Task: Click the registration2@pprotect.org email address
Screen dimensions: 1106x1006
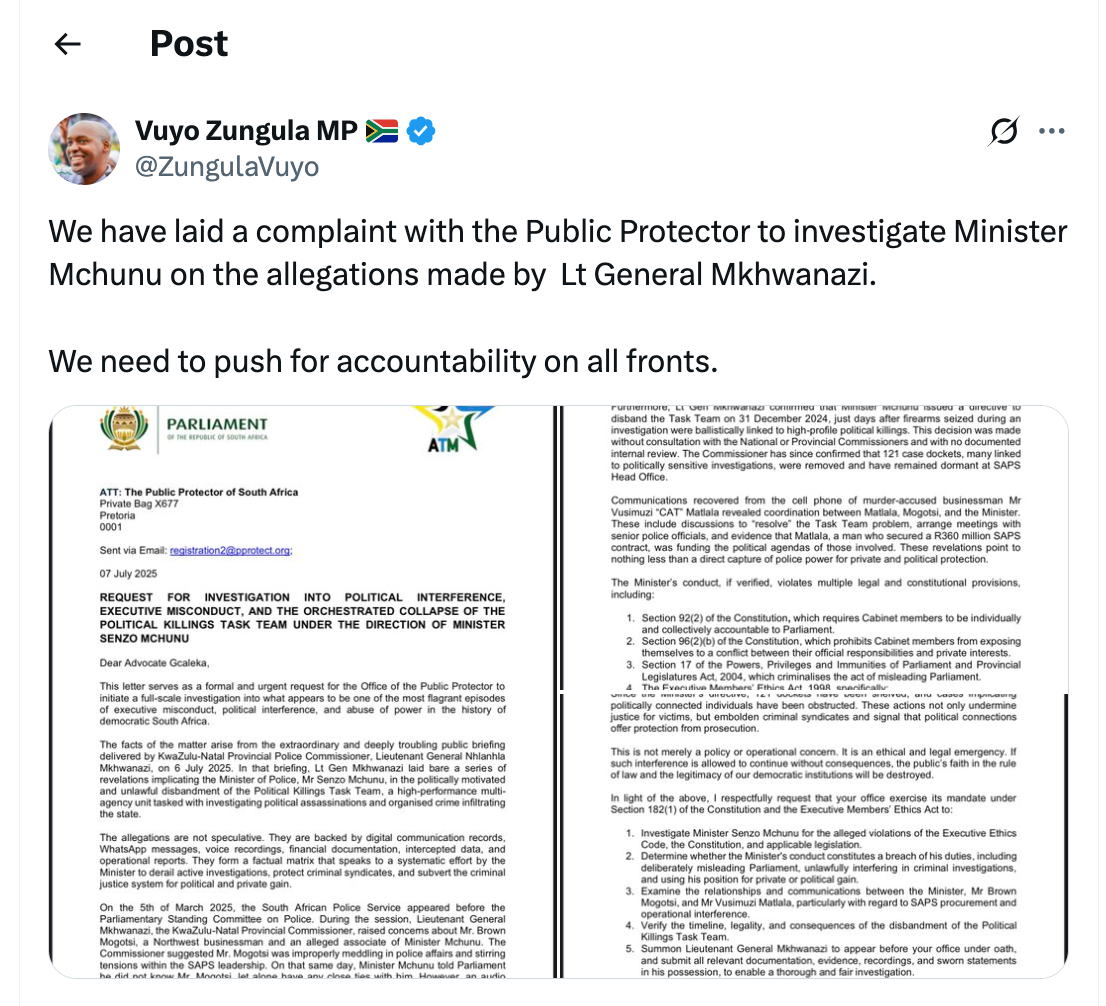Action: 231,549
